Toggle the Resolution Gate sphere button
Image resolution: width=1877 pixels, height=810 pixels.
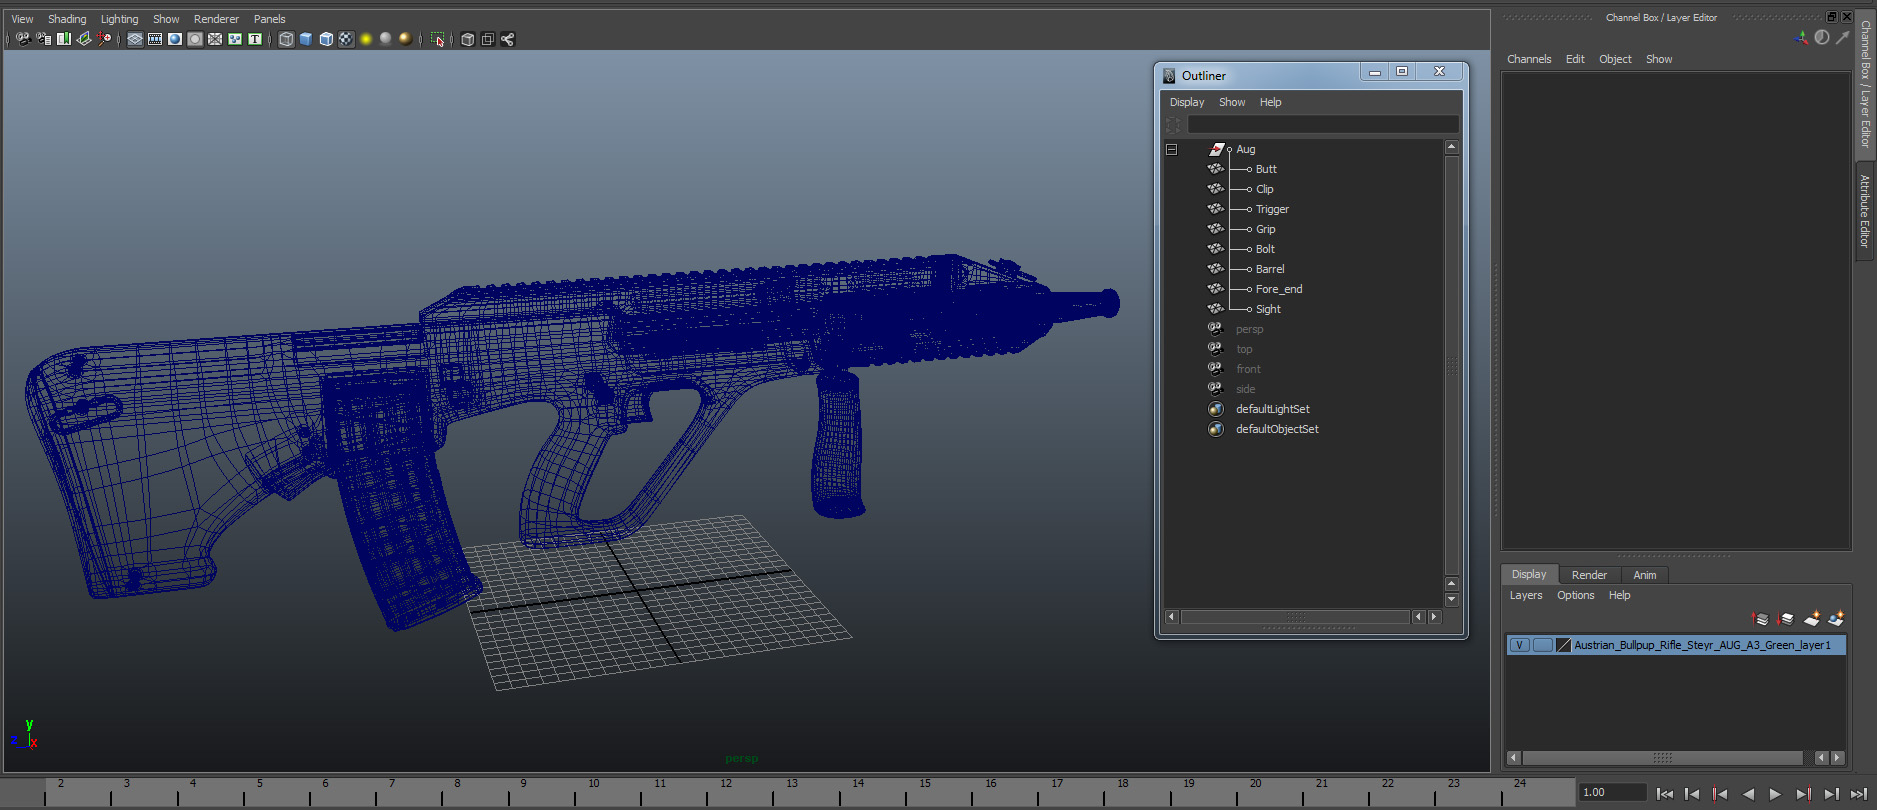175,39
